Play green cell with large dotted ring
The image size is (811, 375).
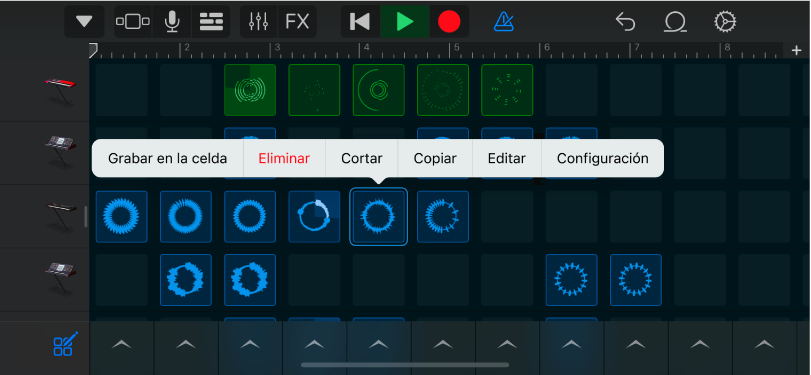[443, 90]
